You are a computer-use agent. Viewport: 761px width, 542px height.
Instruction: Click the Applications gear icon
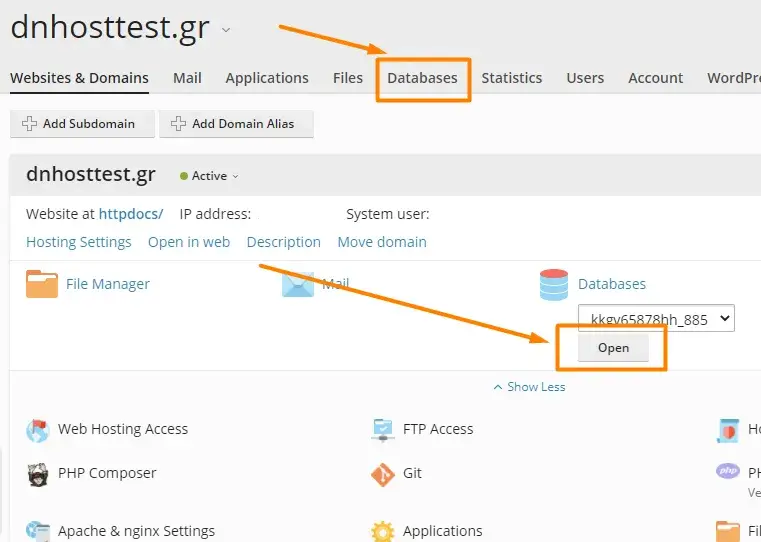click(382, 531)
